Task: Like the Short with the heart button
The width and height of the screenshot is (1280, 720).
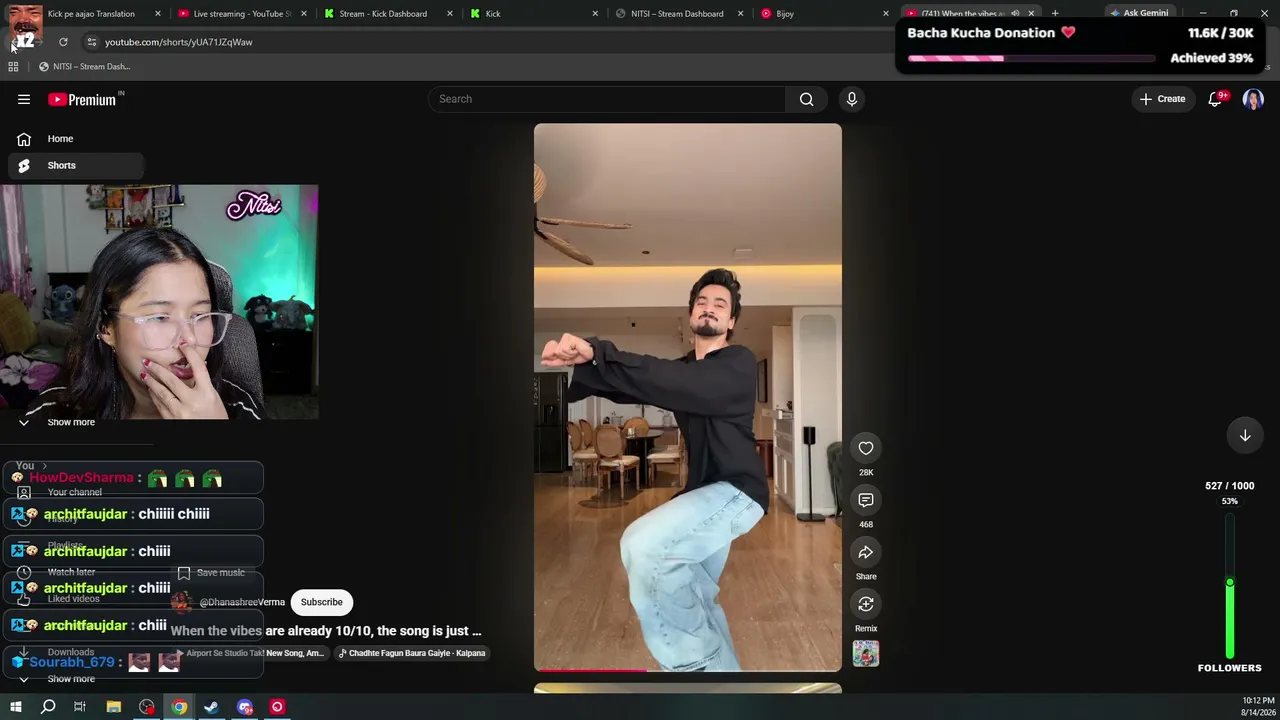Action: coord(866,448)
